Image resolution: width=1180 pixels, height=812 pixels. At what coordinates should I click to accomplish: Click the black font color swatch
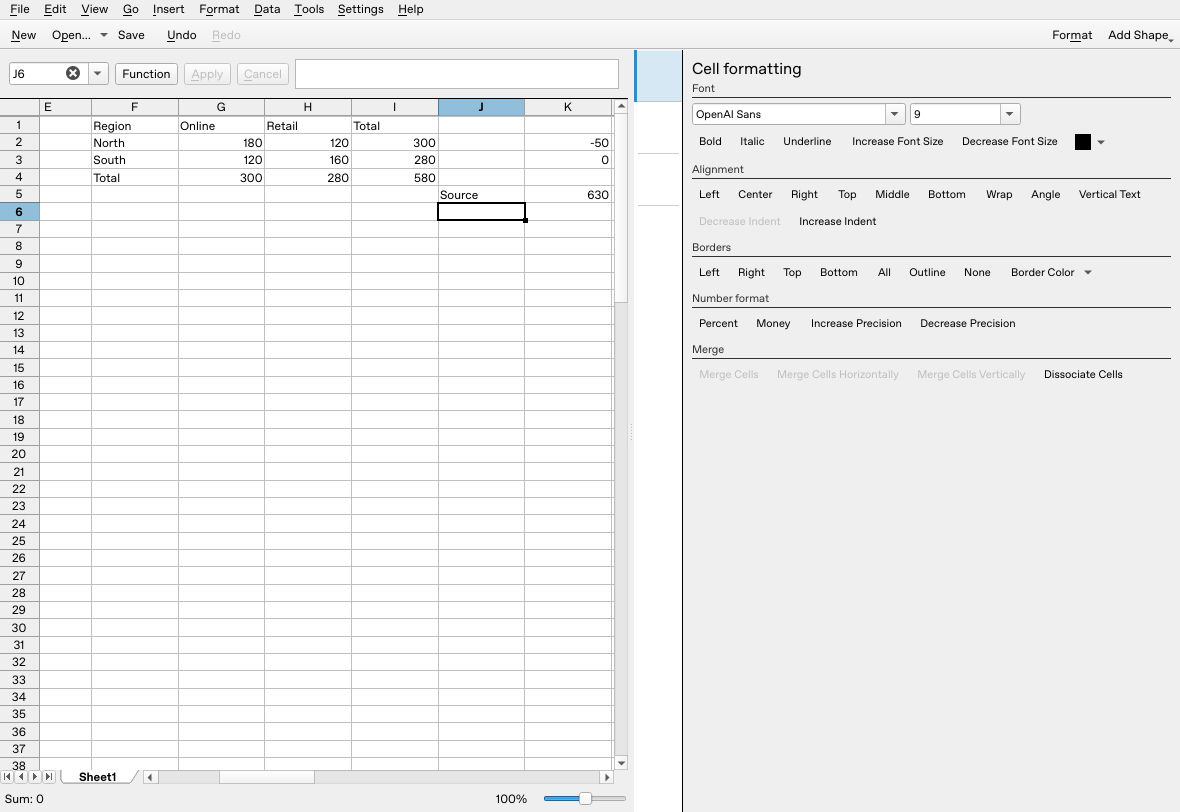(x=1082, y=142)
